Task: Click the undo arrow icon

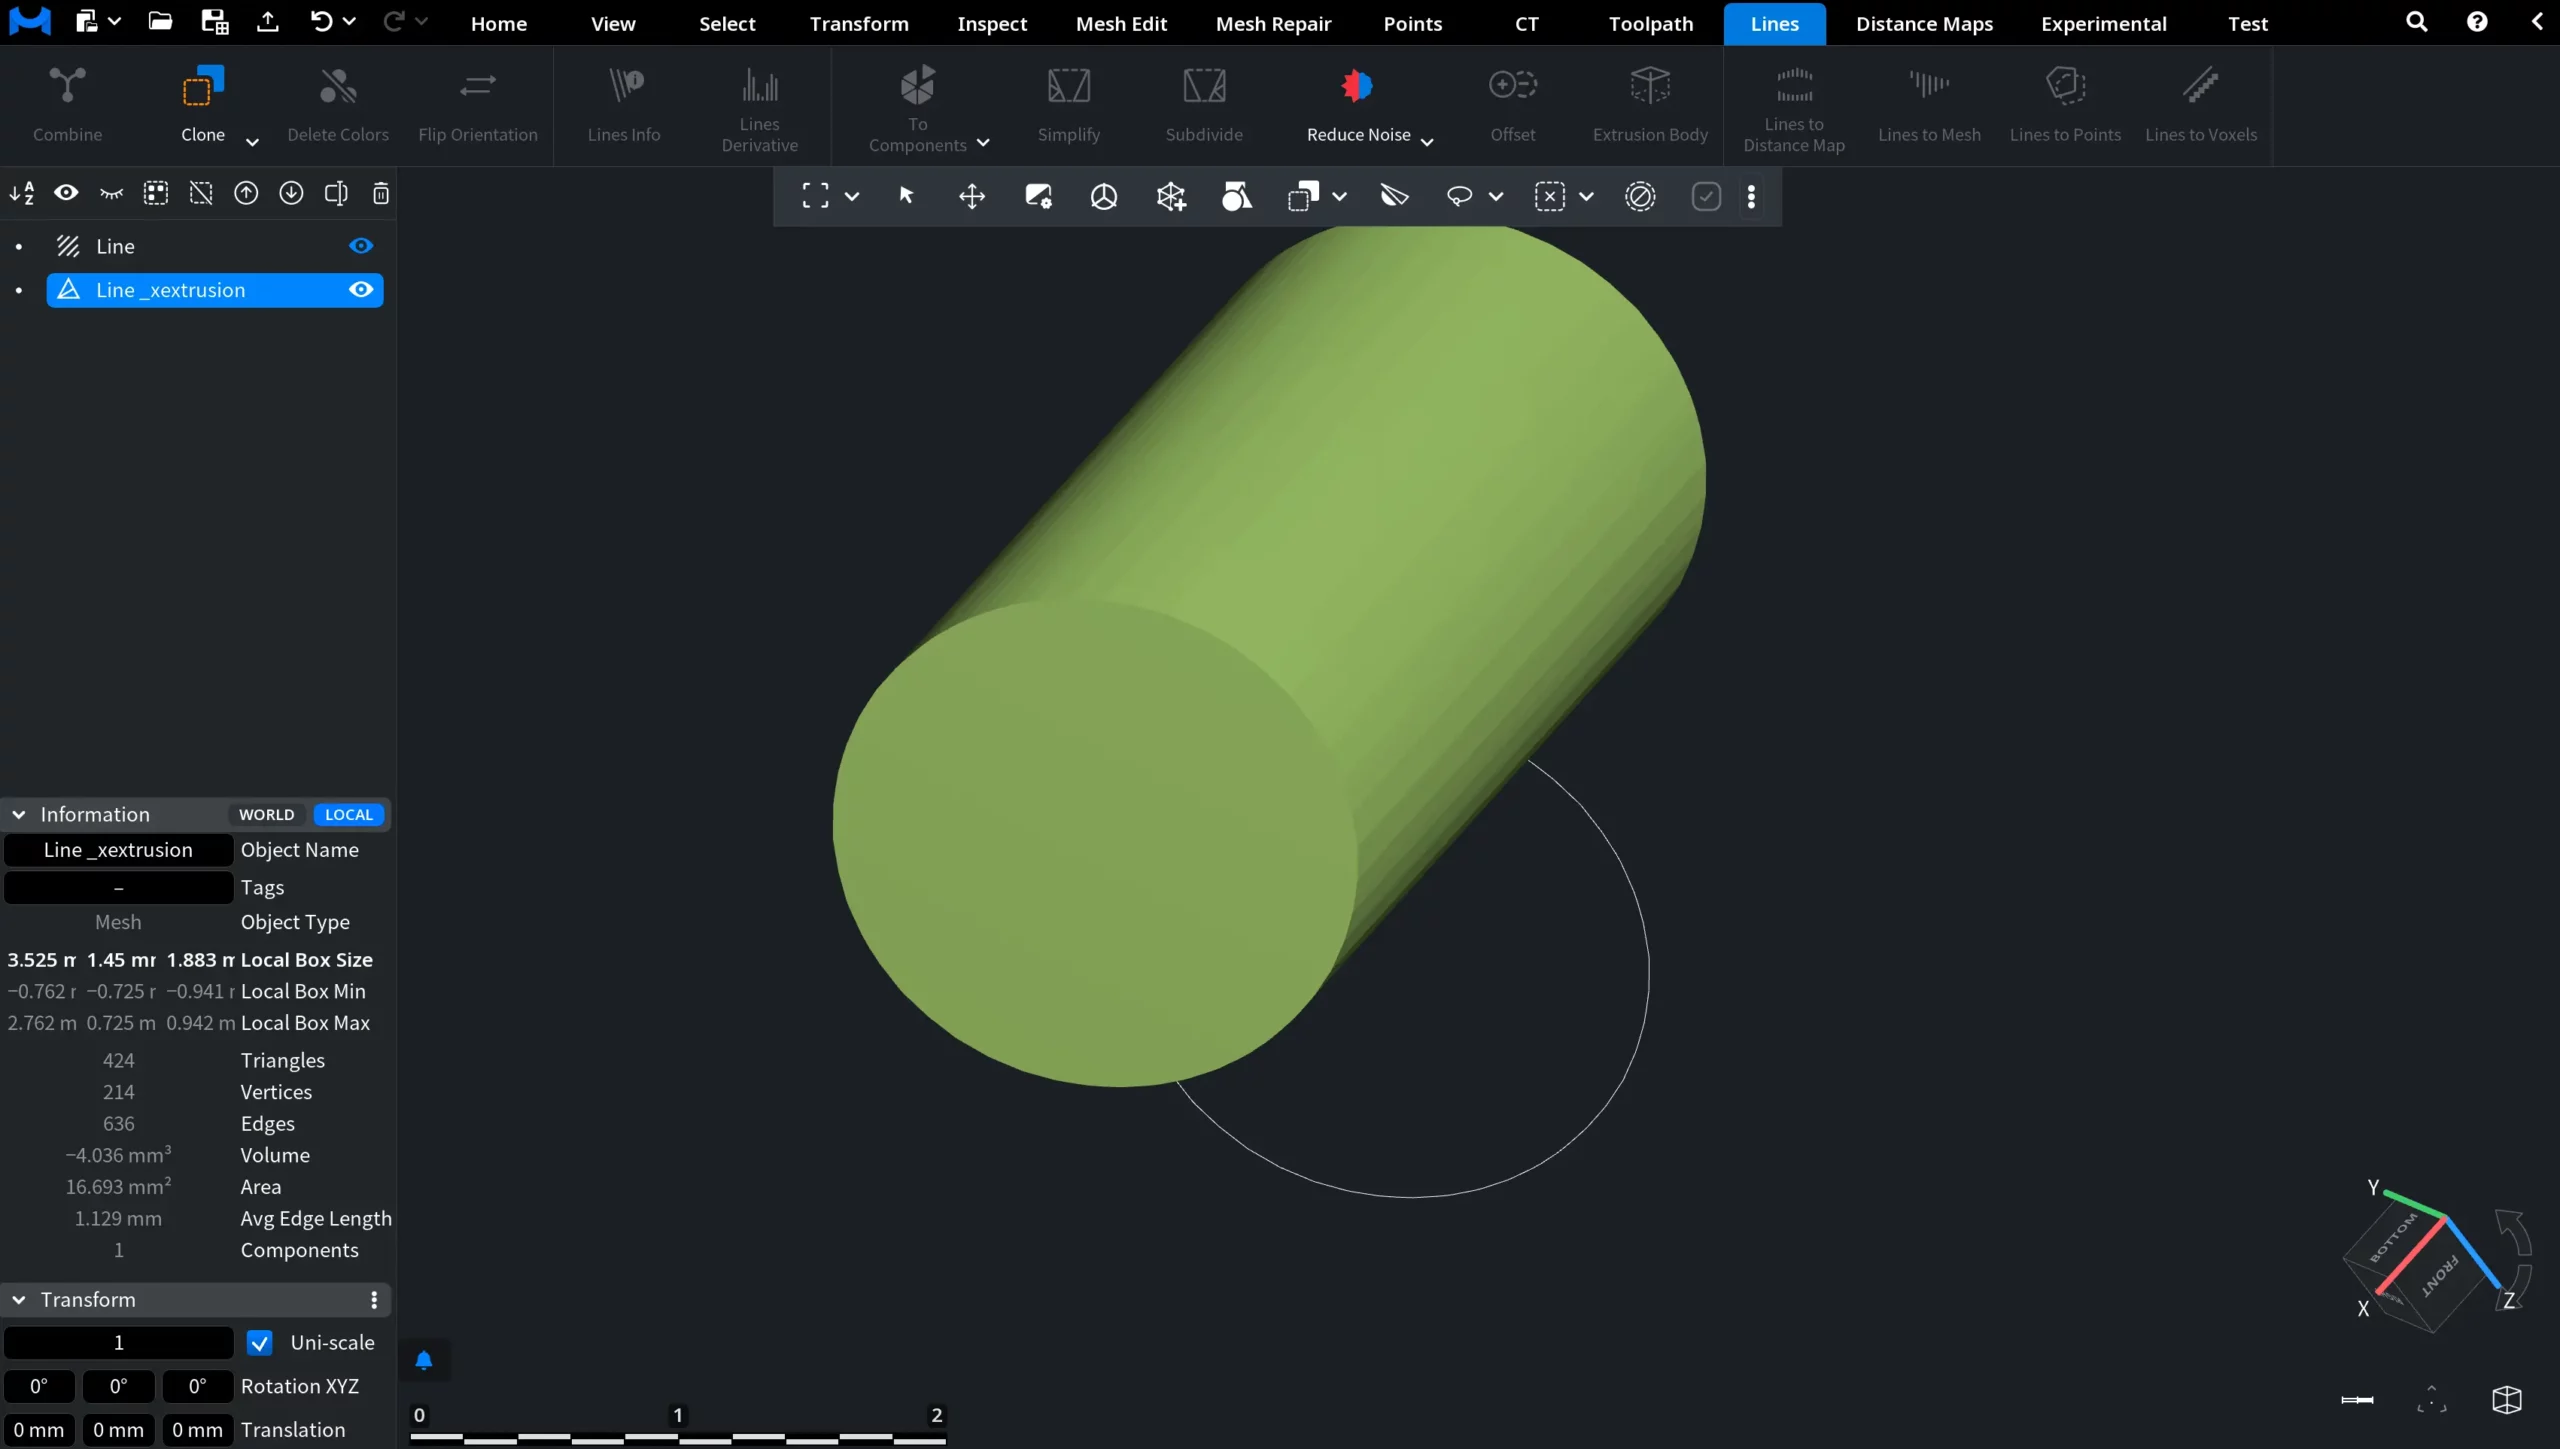Action: [x=321, y=21]
